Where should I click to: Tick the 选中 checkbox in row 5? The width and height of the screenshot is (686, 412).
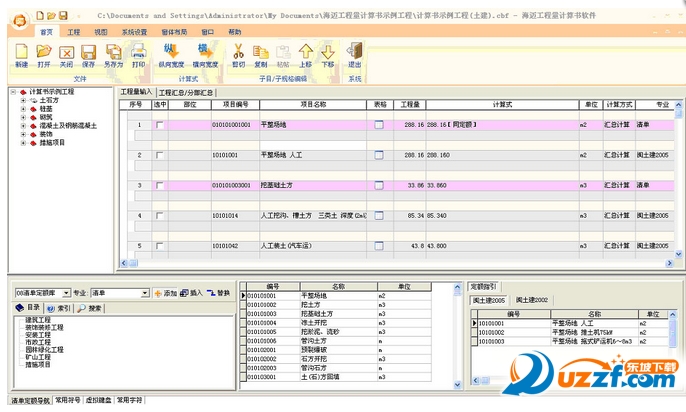tap(159, 245)
